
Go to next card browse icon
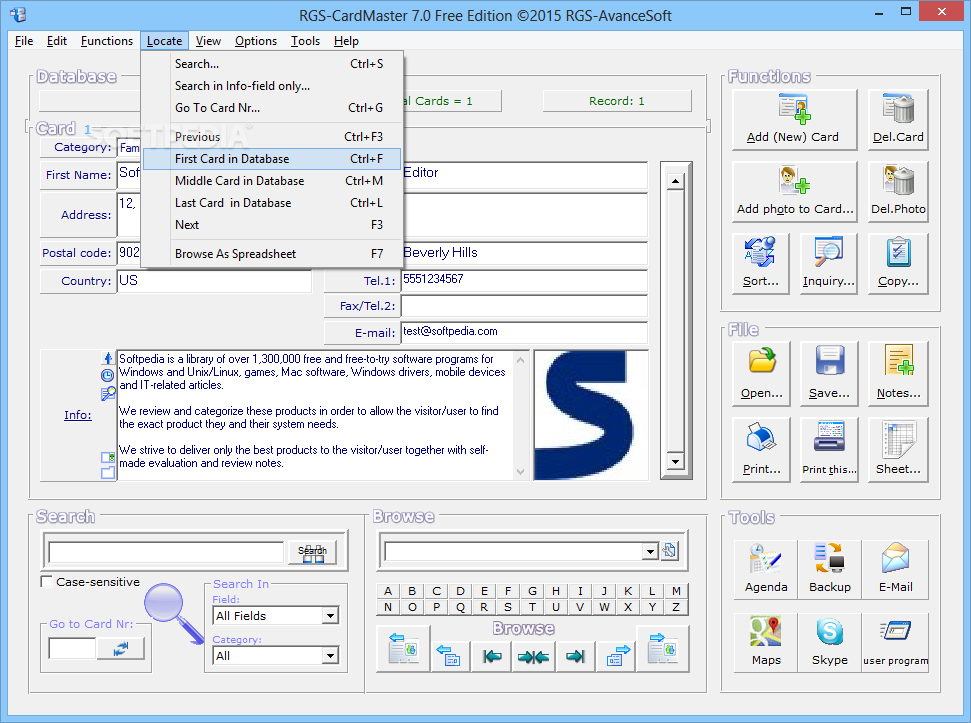pyautogui.click(x=617, y=657)
